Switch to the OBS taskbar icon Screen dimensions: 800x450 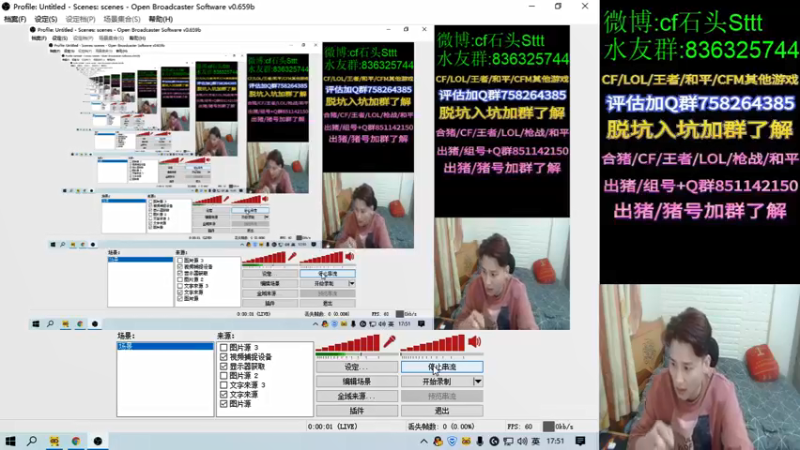click(97, 441)
